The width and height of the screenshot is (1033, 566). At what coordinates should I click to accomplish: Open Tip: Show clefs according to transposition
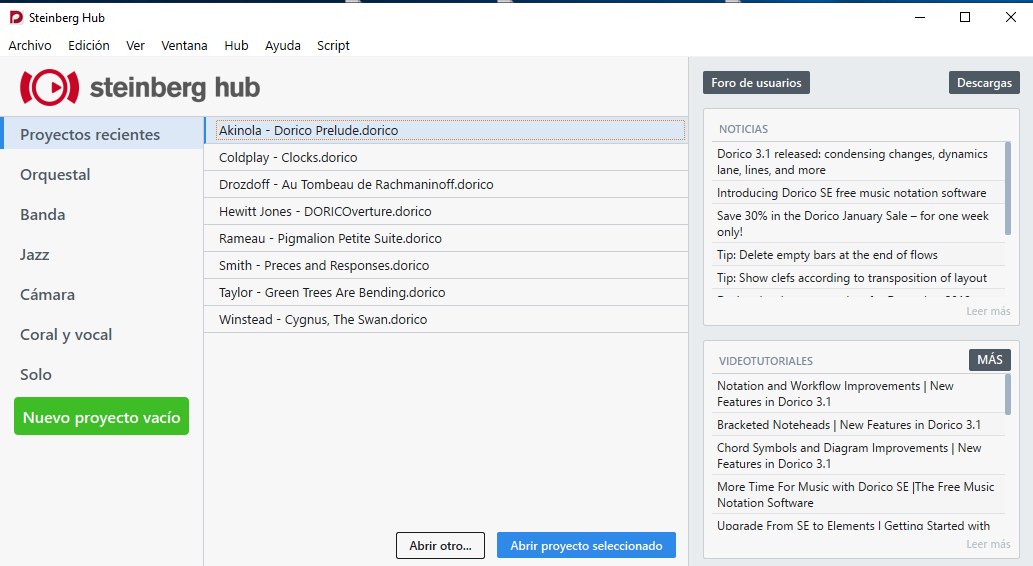click(858, 277)
